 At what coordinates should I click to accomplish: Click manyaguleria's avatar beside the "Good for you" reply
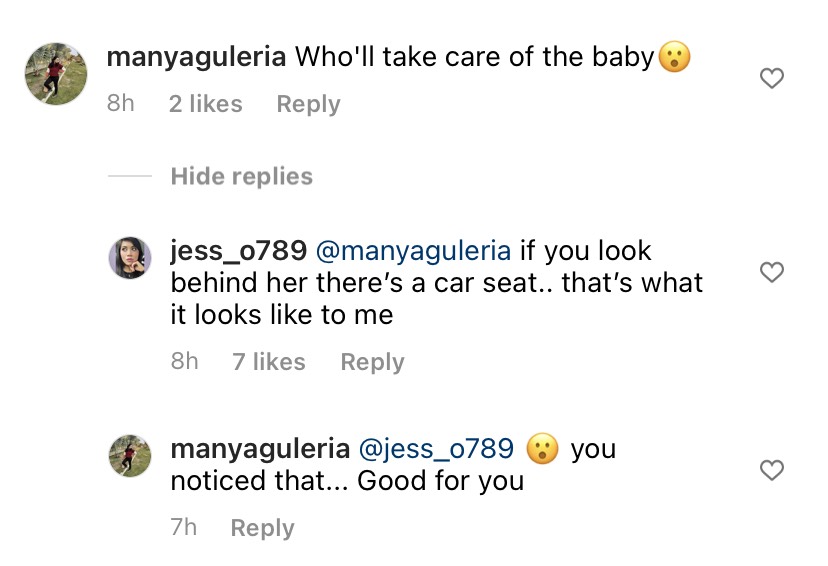(x=130, y=456)
